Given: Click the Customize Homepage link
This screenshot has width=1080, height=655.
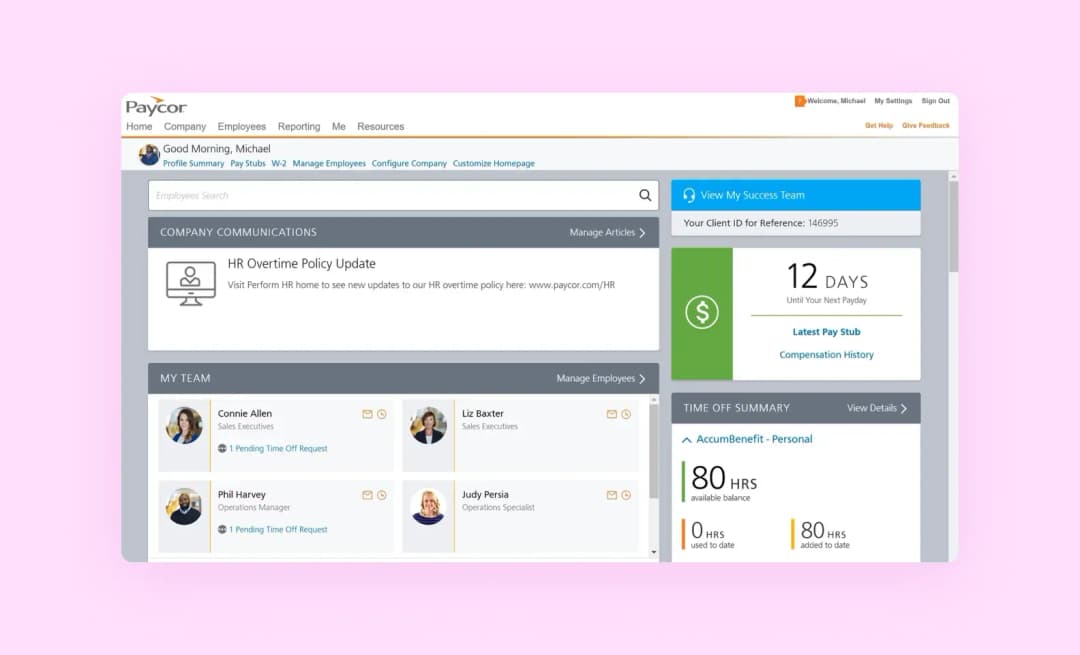Looking at the screenshot, I should (x=494, y=164).
